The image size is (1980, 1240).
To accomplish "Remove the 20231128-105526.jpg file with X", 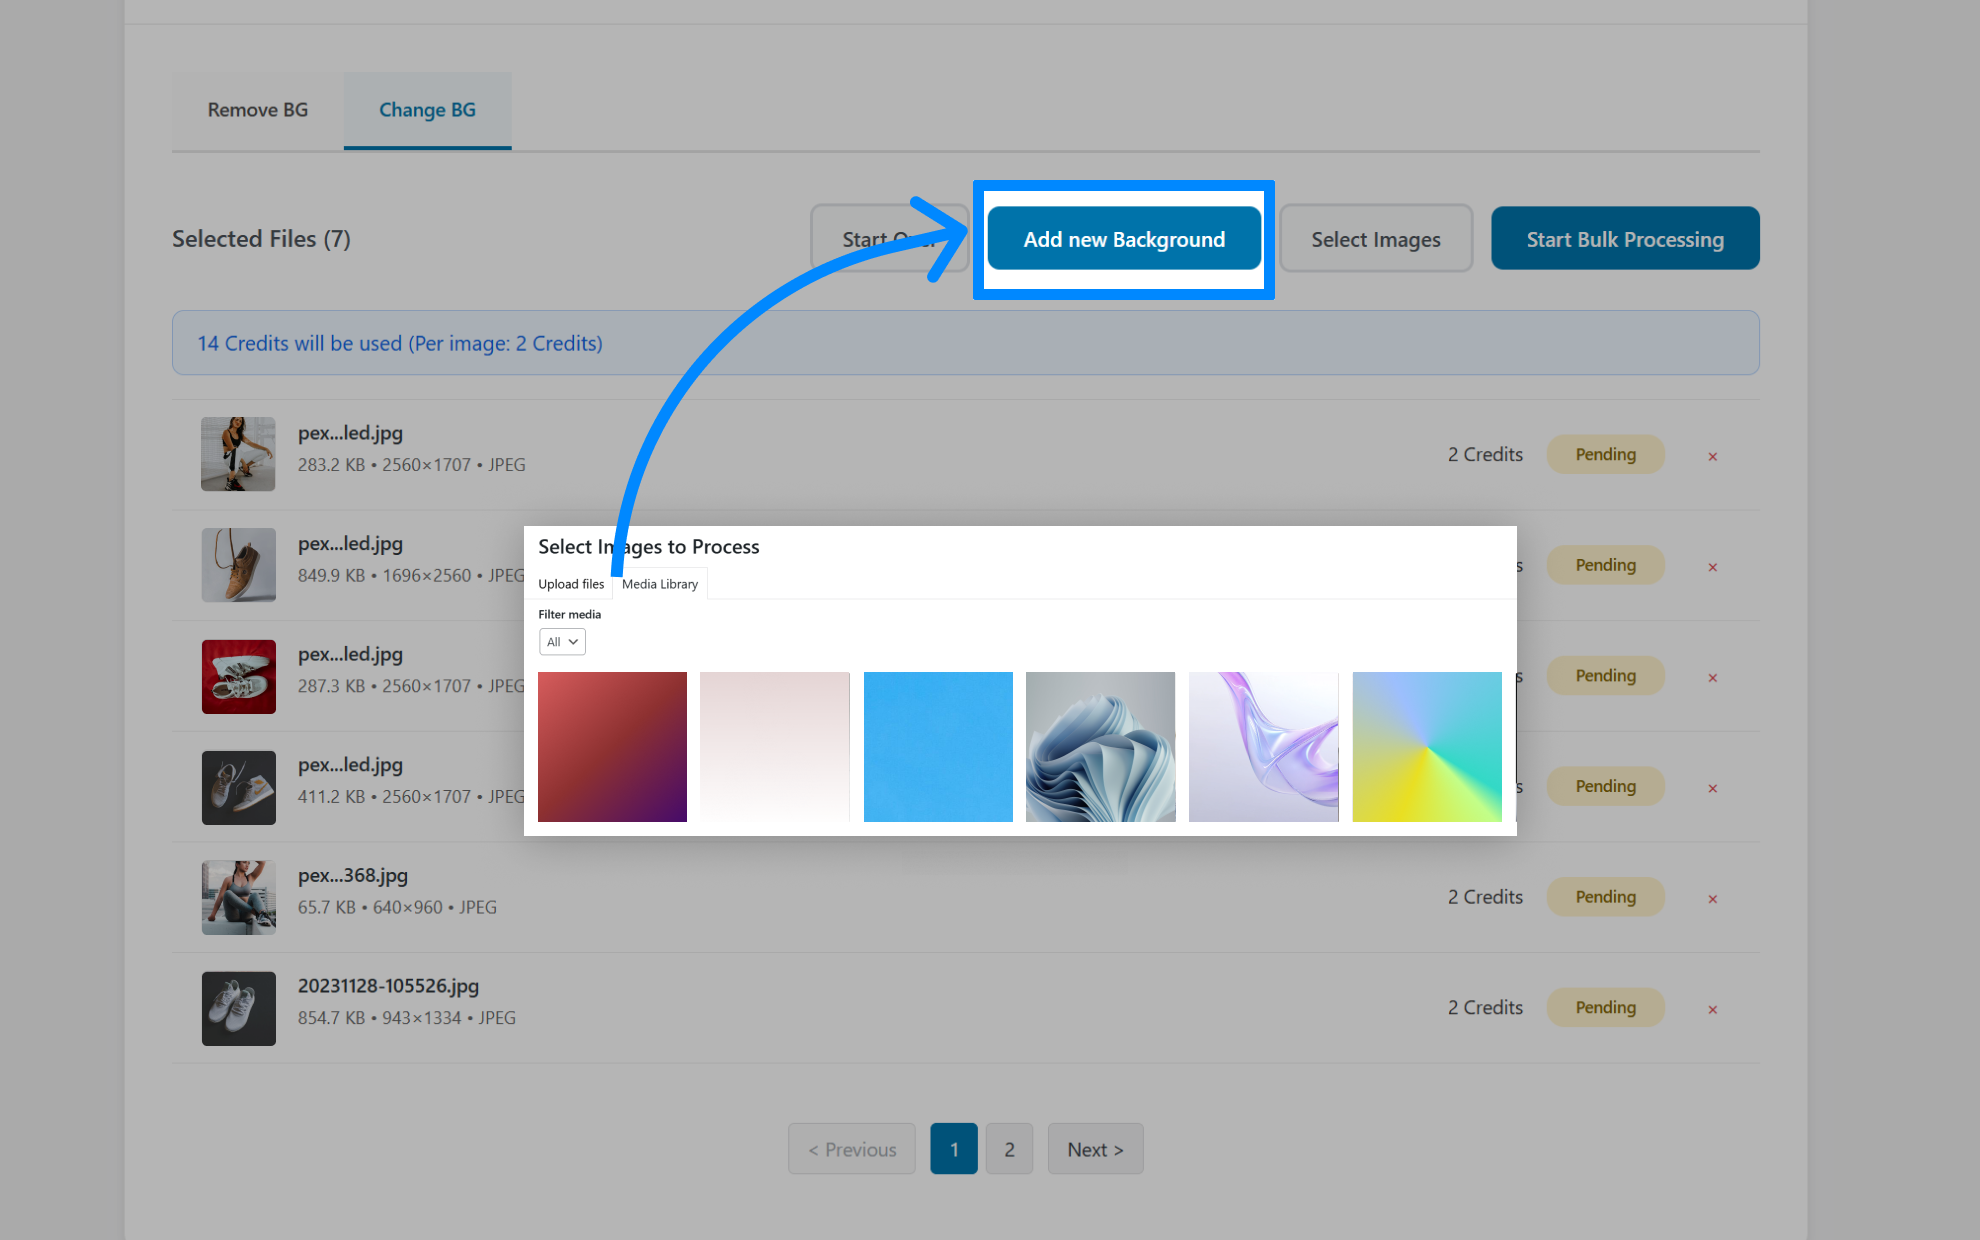I will coord(1712,1009).
